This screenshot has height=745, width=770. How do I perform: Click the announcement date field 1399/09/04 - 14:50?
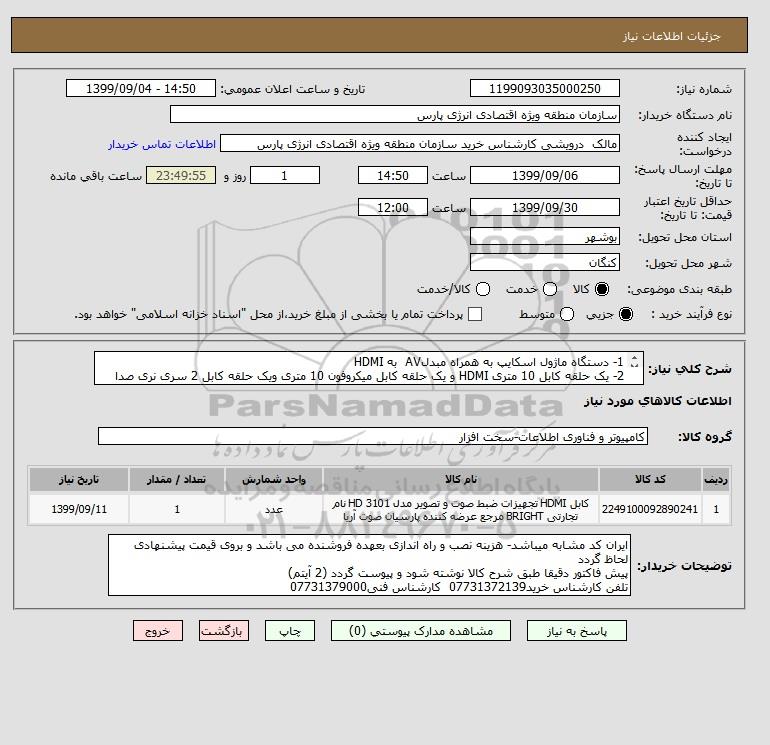click(x=141, y=88)
